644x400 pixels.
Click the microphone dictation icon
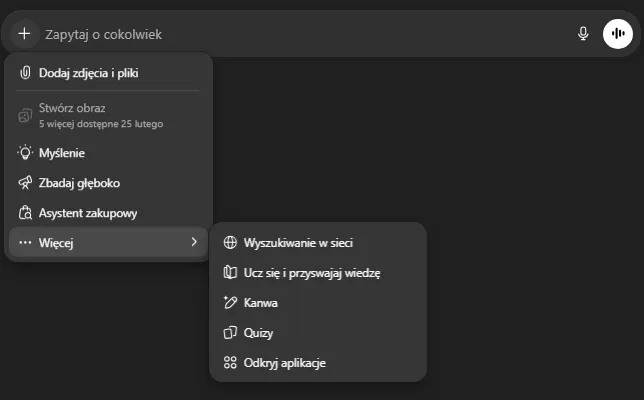coord(583,34)
